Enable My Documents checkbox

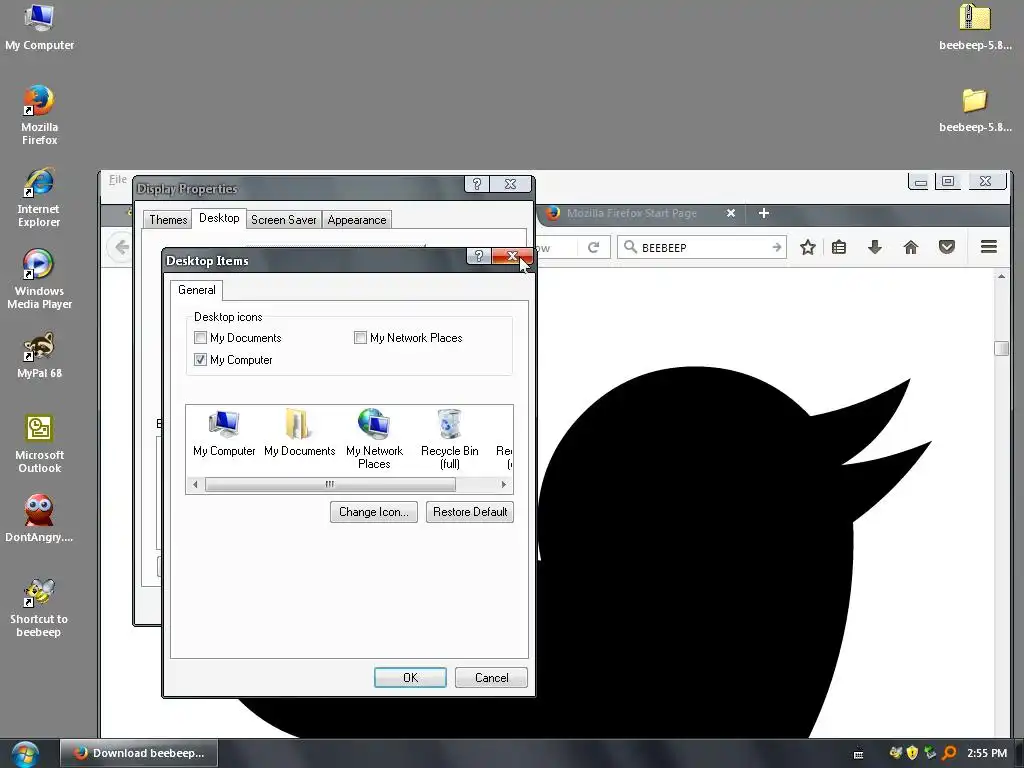(200, 338)
